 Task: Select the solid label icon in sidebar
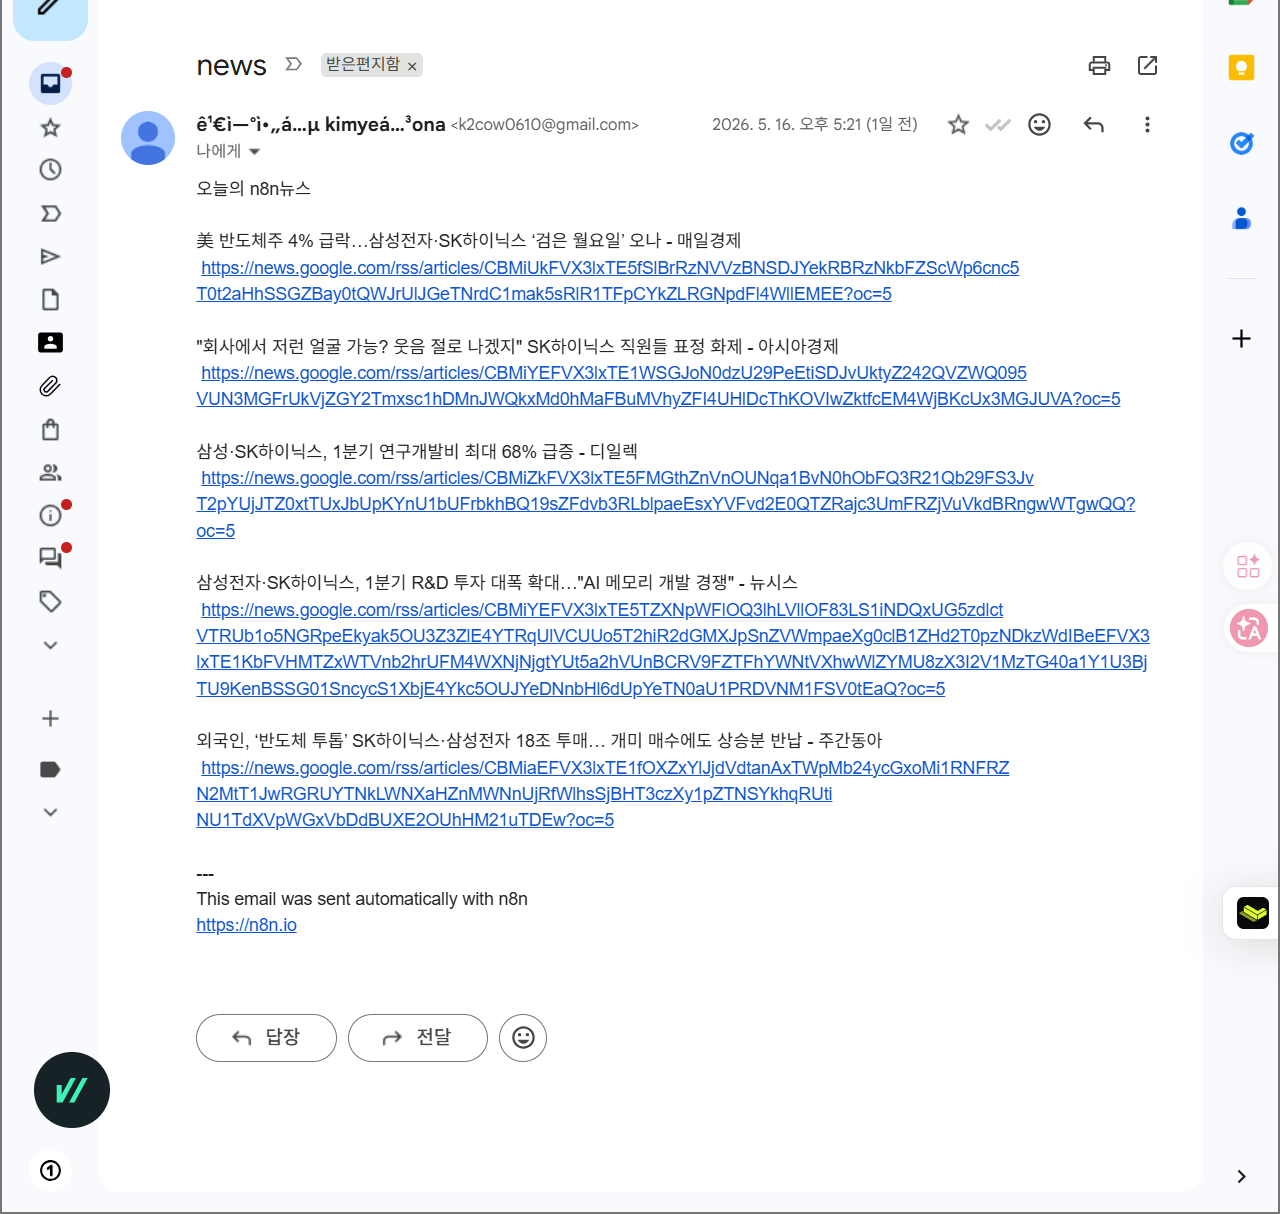tap(51, 769)
